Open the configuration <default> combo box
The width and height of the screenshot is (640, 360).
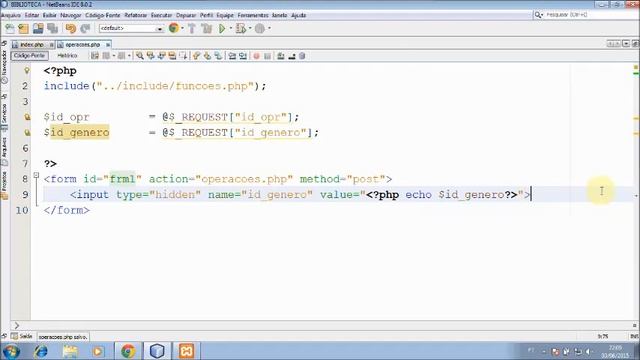tap(131, 28)
